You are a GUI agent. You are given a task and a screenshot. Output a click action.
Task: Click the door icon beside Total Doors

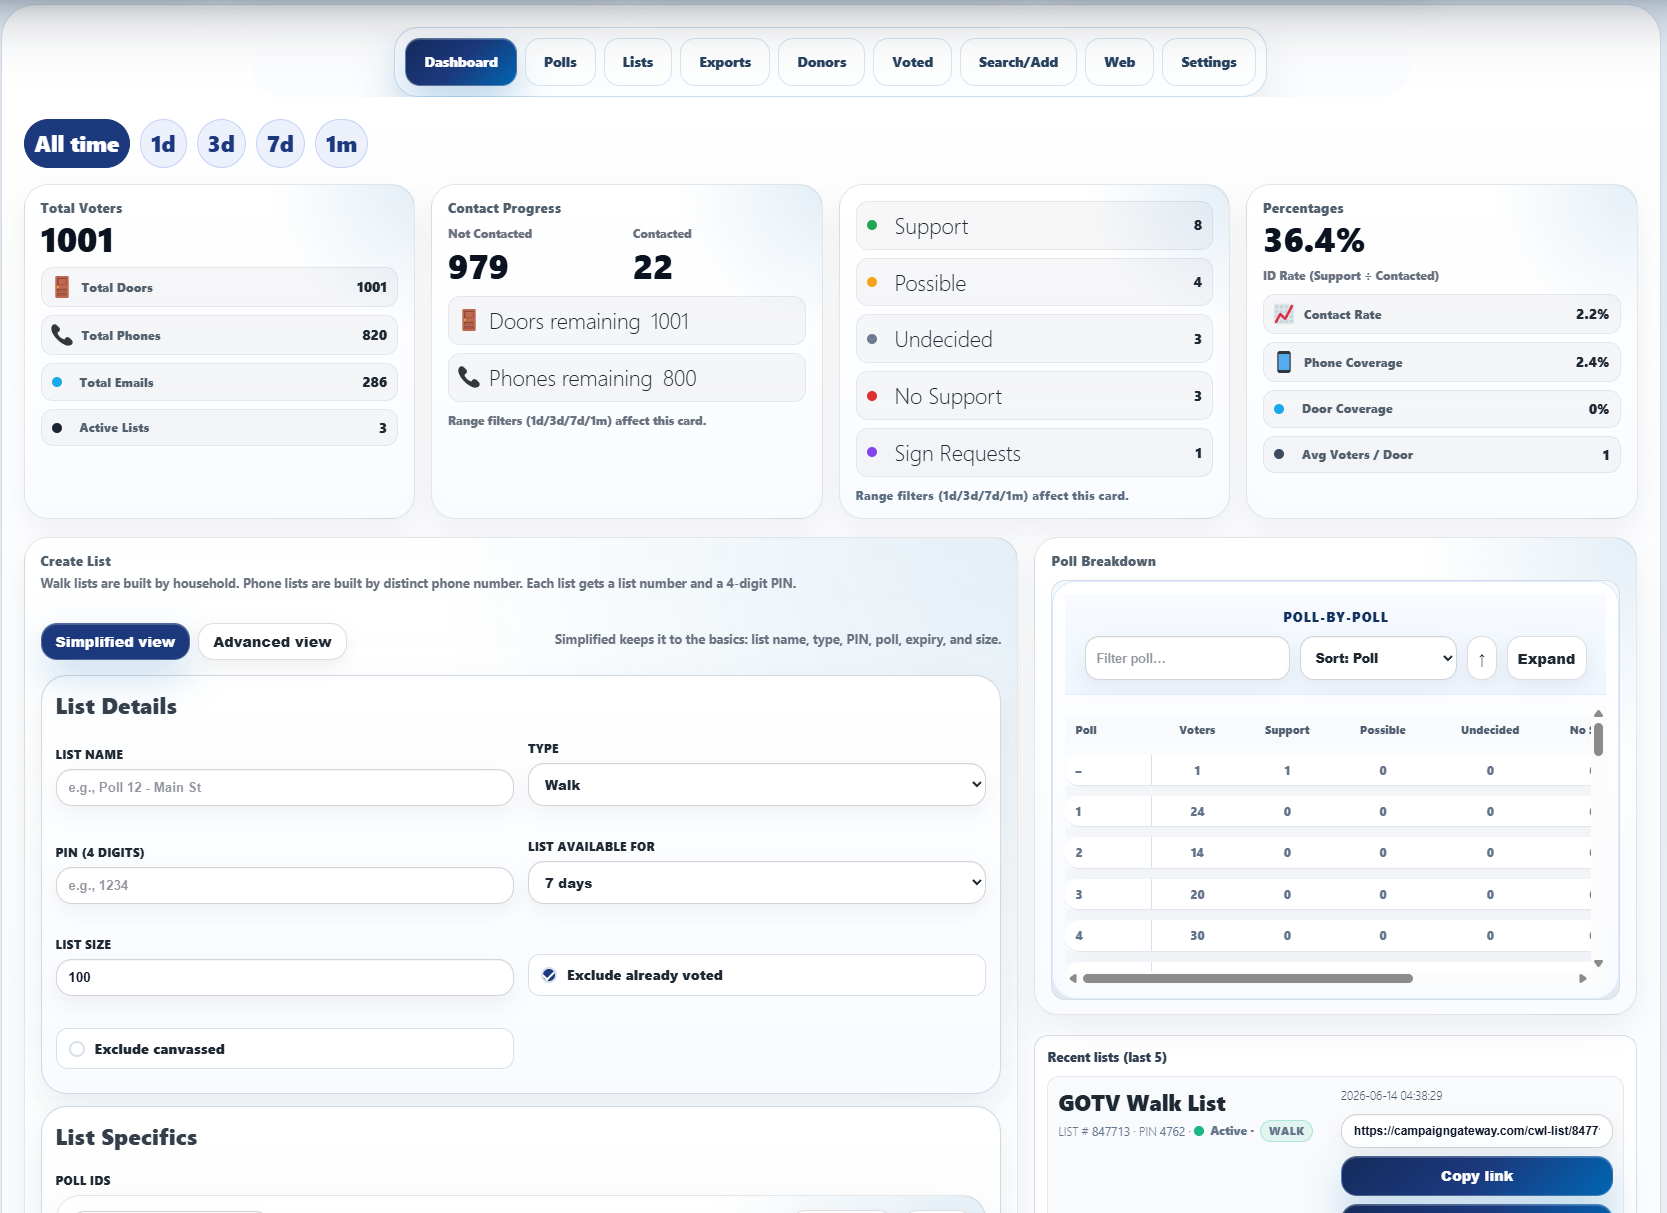62,287
